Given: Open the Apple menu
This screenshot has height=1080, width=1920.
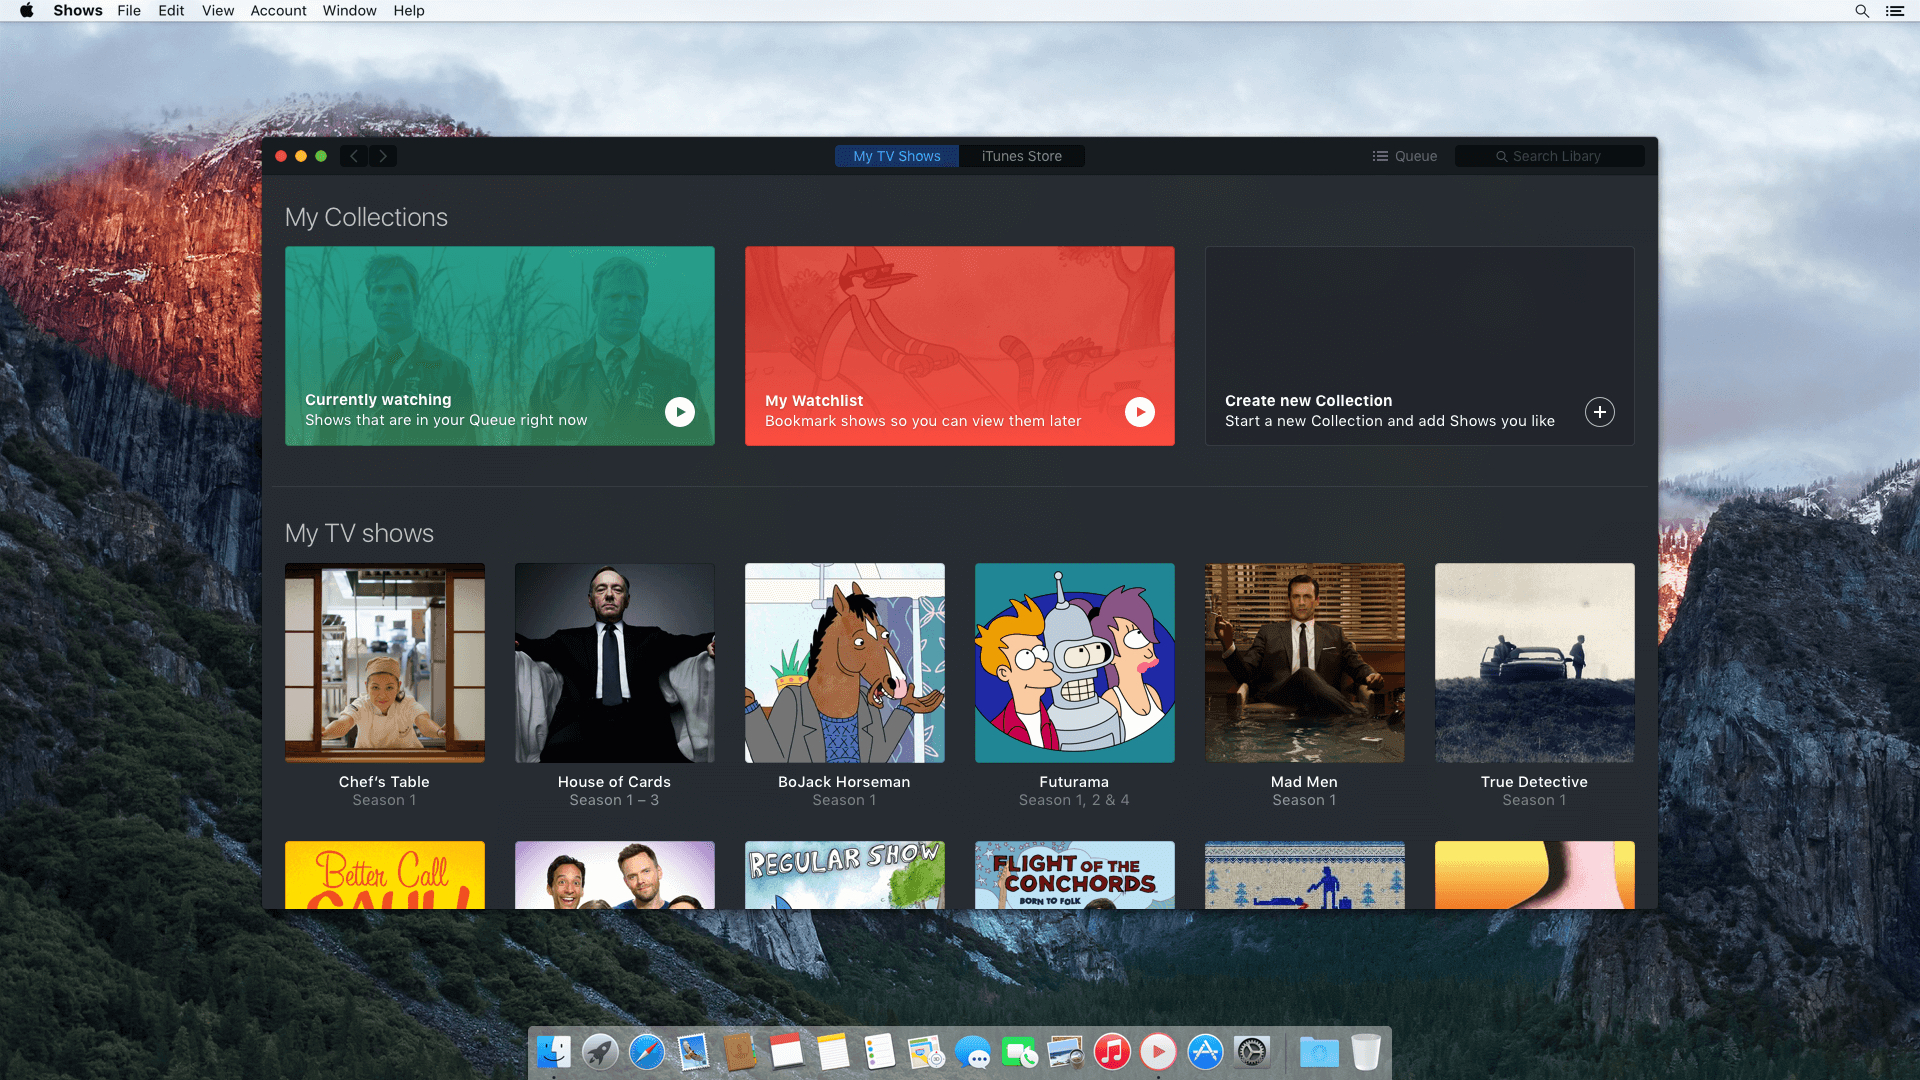Looking at the screenshot, I should [27, 11].
